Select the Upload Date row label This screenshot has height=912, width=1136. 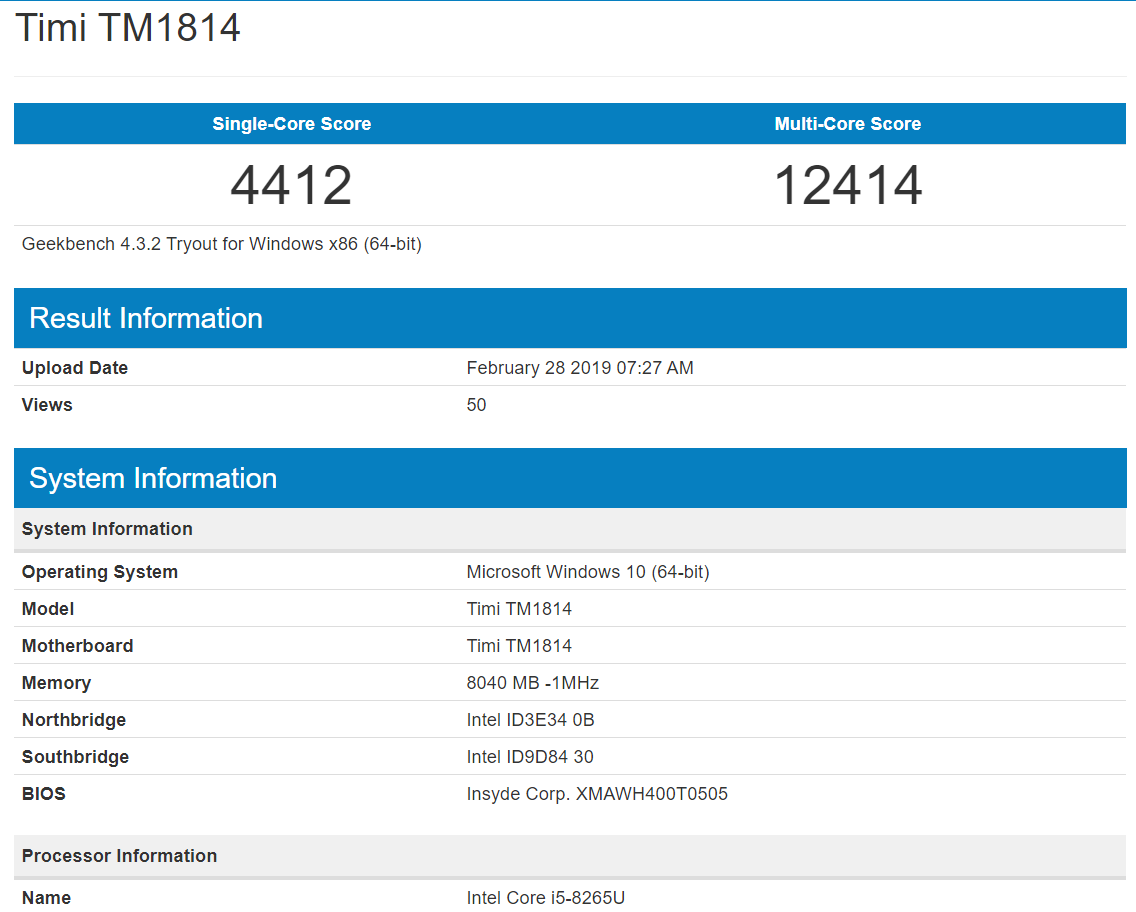coord(75,368)
